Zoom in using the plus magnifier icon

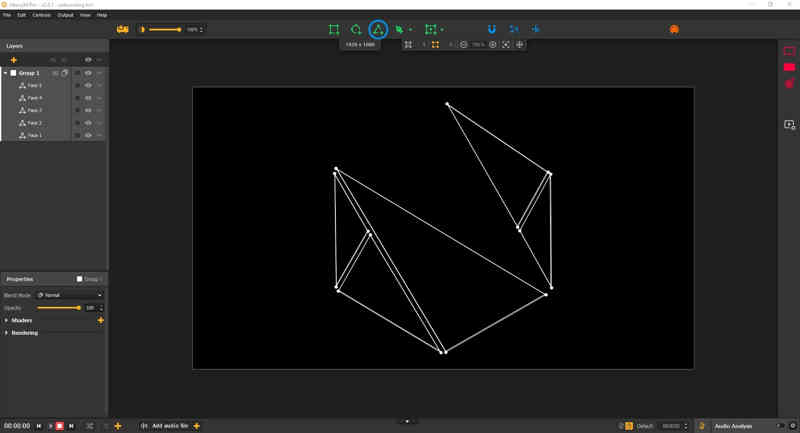tap(493, 45)
